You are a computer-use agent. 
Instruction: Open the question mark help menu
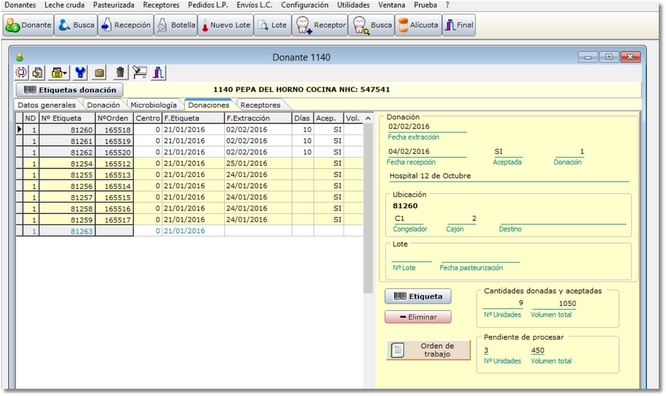(447, 5)
